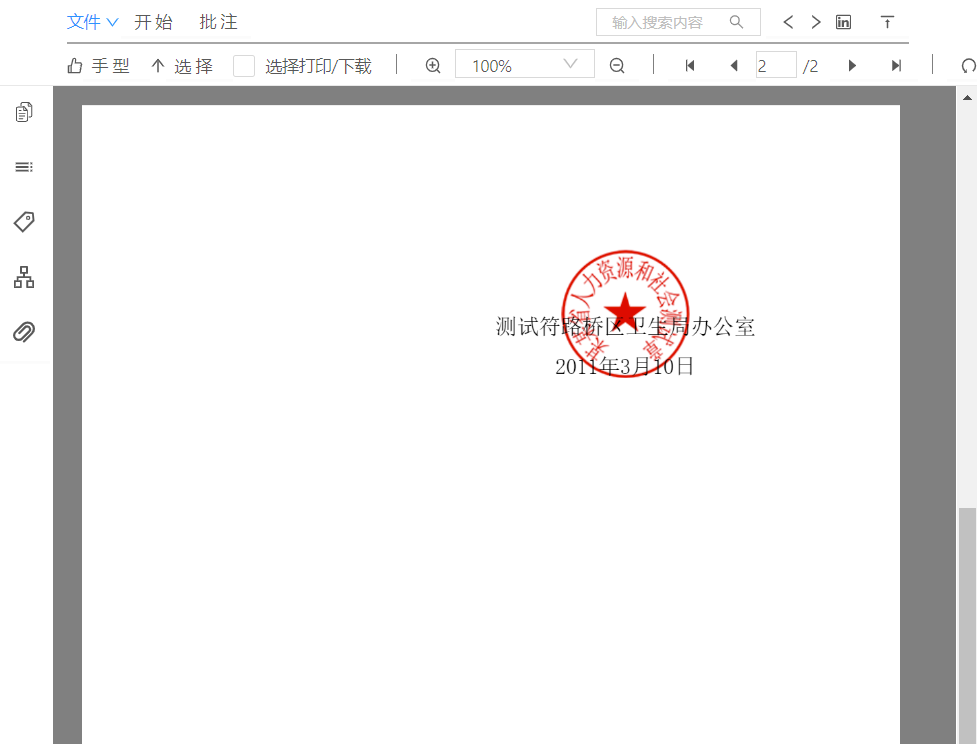Screen dimensions: 977x744
Task: Jump to the last page
Action: [x=896, y=65]
